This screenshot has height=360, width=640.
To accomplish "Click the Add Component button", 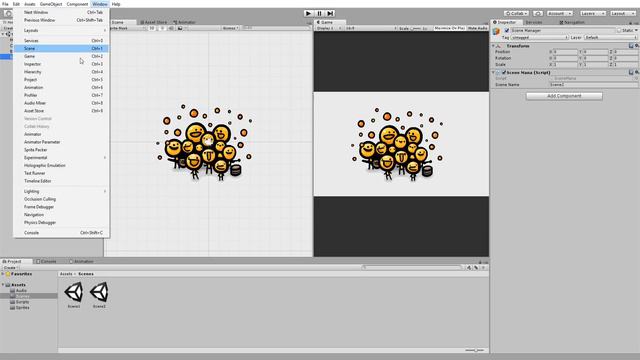I will pos(564,96).
